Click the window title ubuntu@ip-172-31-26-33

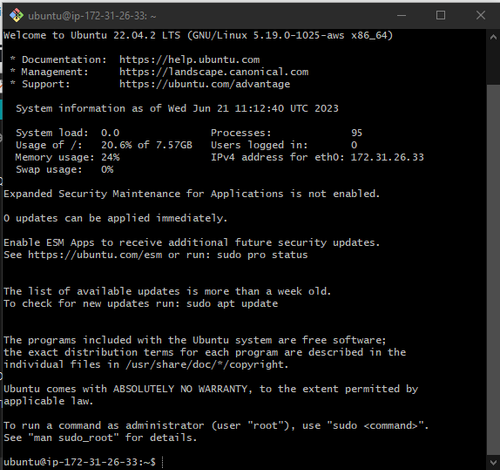[x=92, y=16]
